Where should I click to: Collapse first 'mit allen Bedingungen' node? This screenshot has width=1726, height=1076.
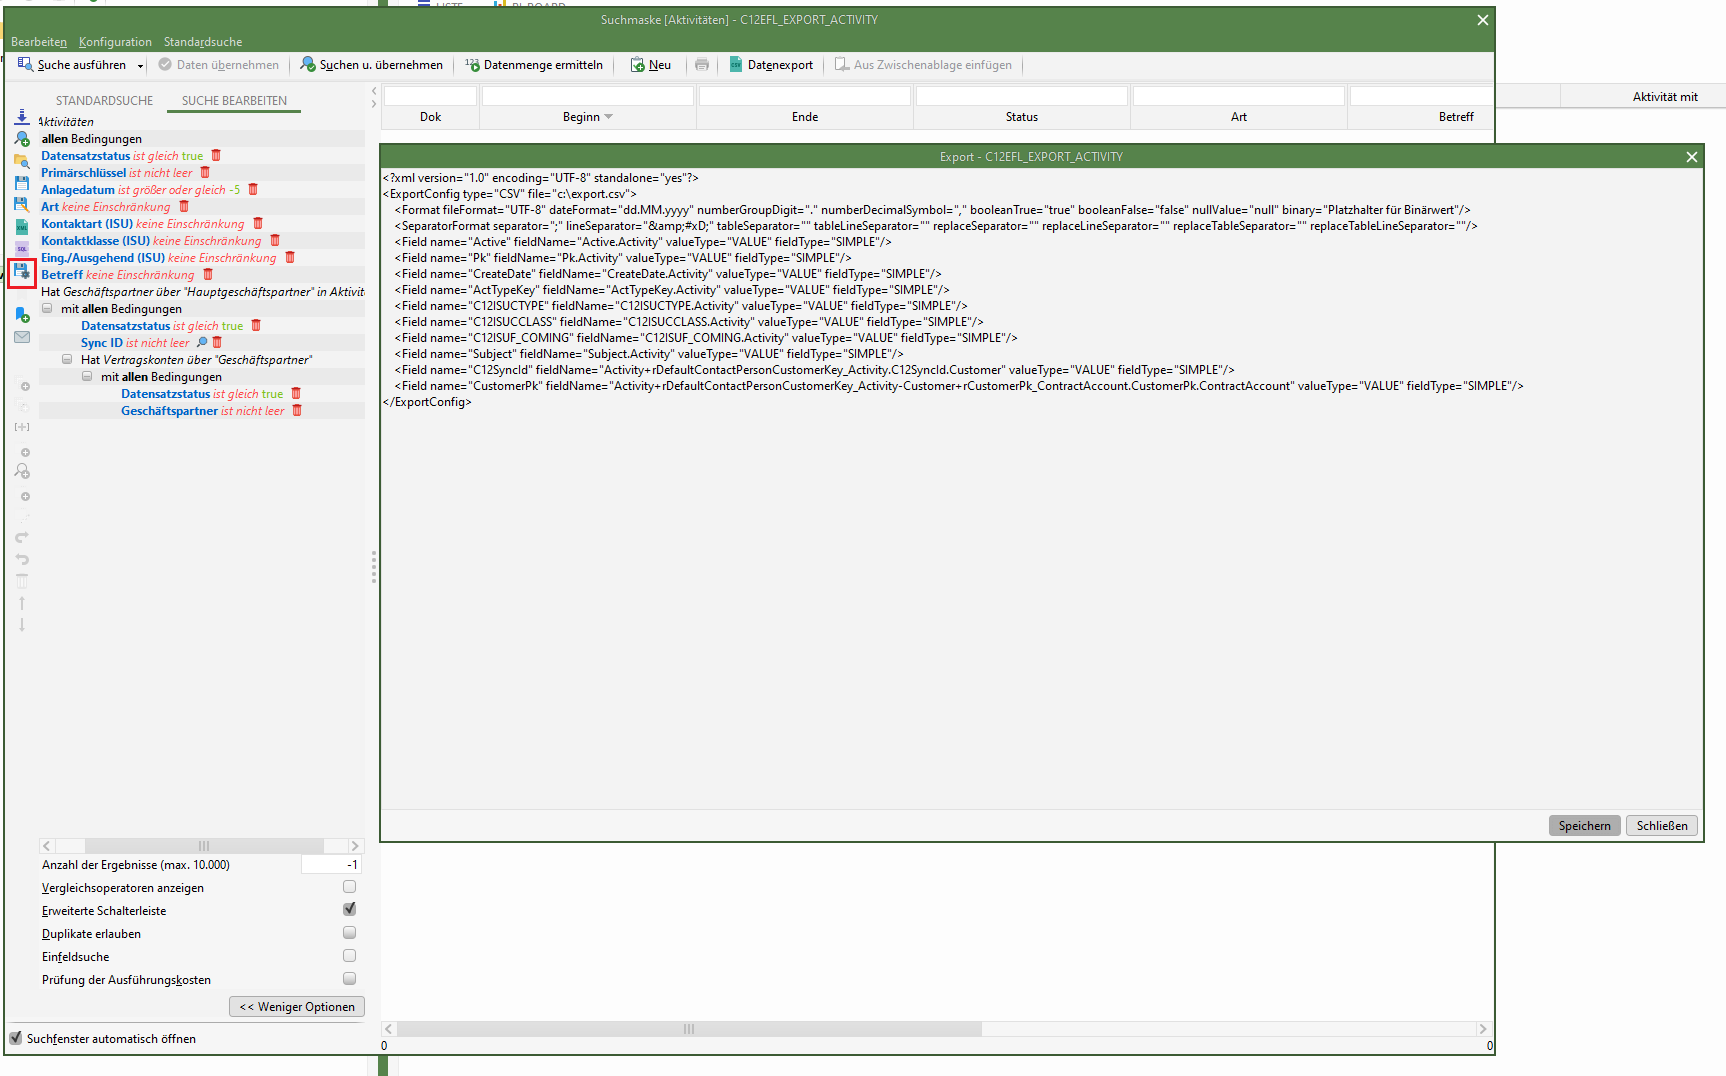coord(47,308)
